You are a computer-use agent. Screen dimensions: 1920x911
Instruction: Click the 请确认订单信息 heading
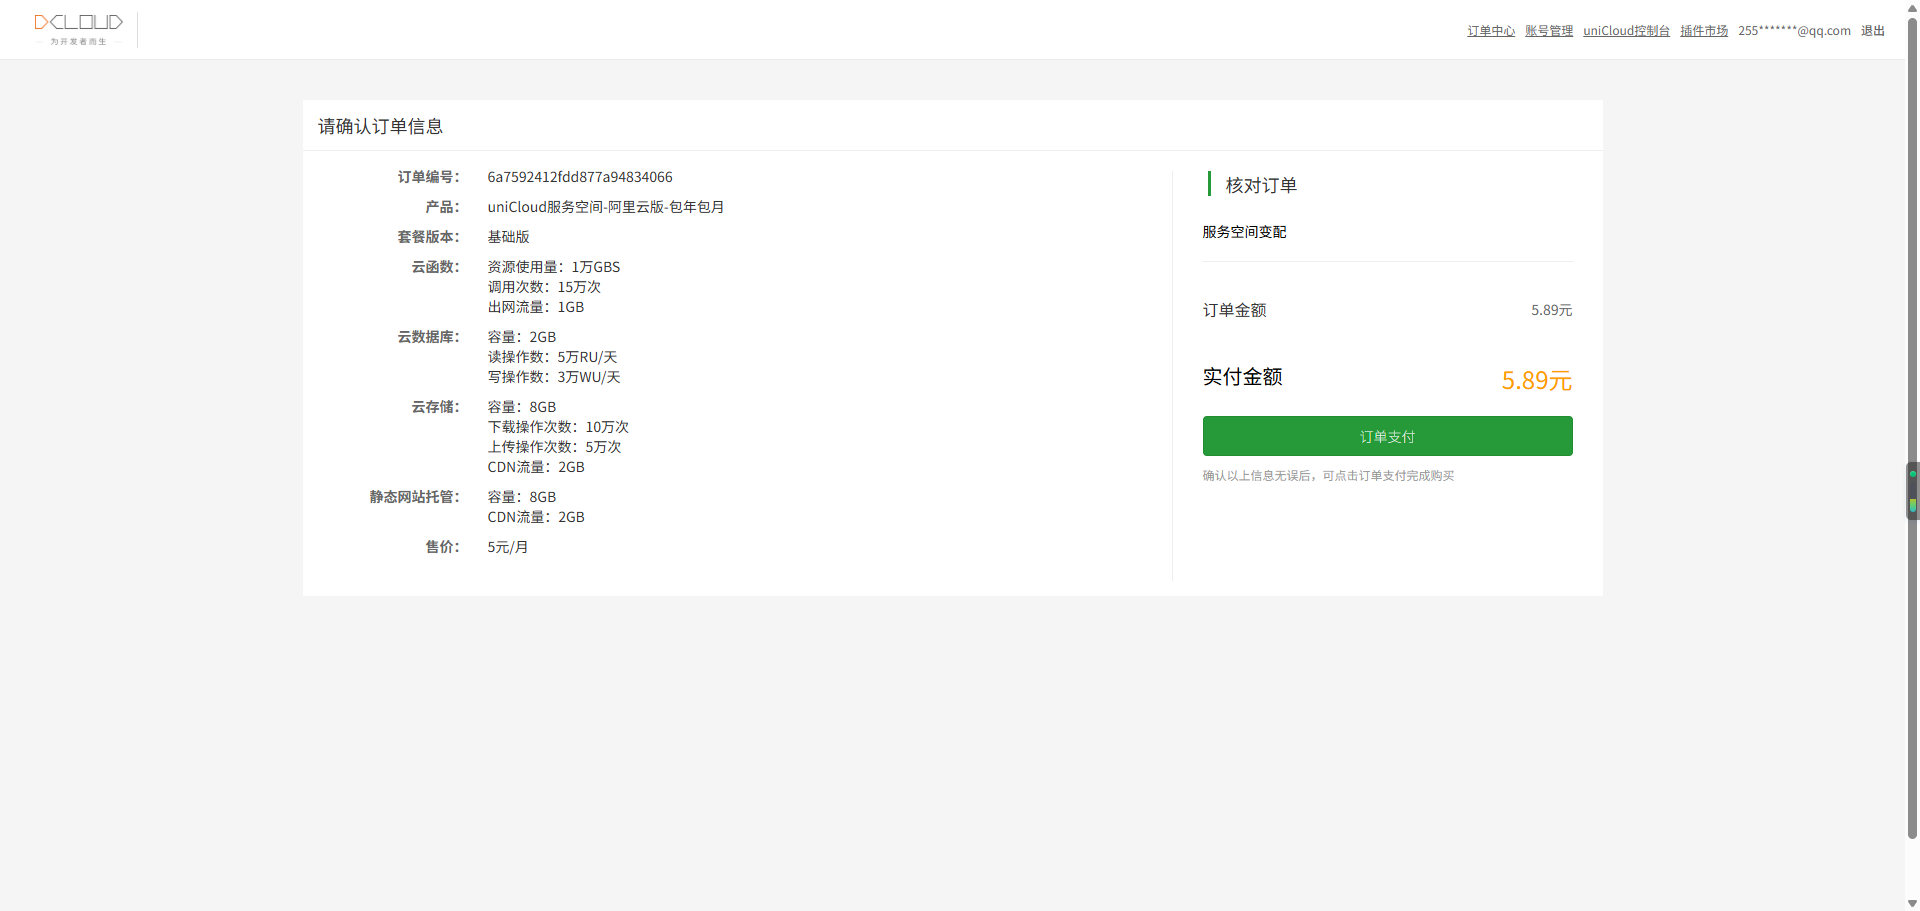380,126
